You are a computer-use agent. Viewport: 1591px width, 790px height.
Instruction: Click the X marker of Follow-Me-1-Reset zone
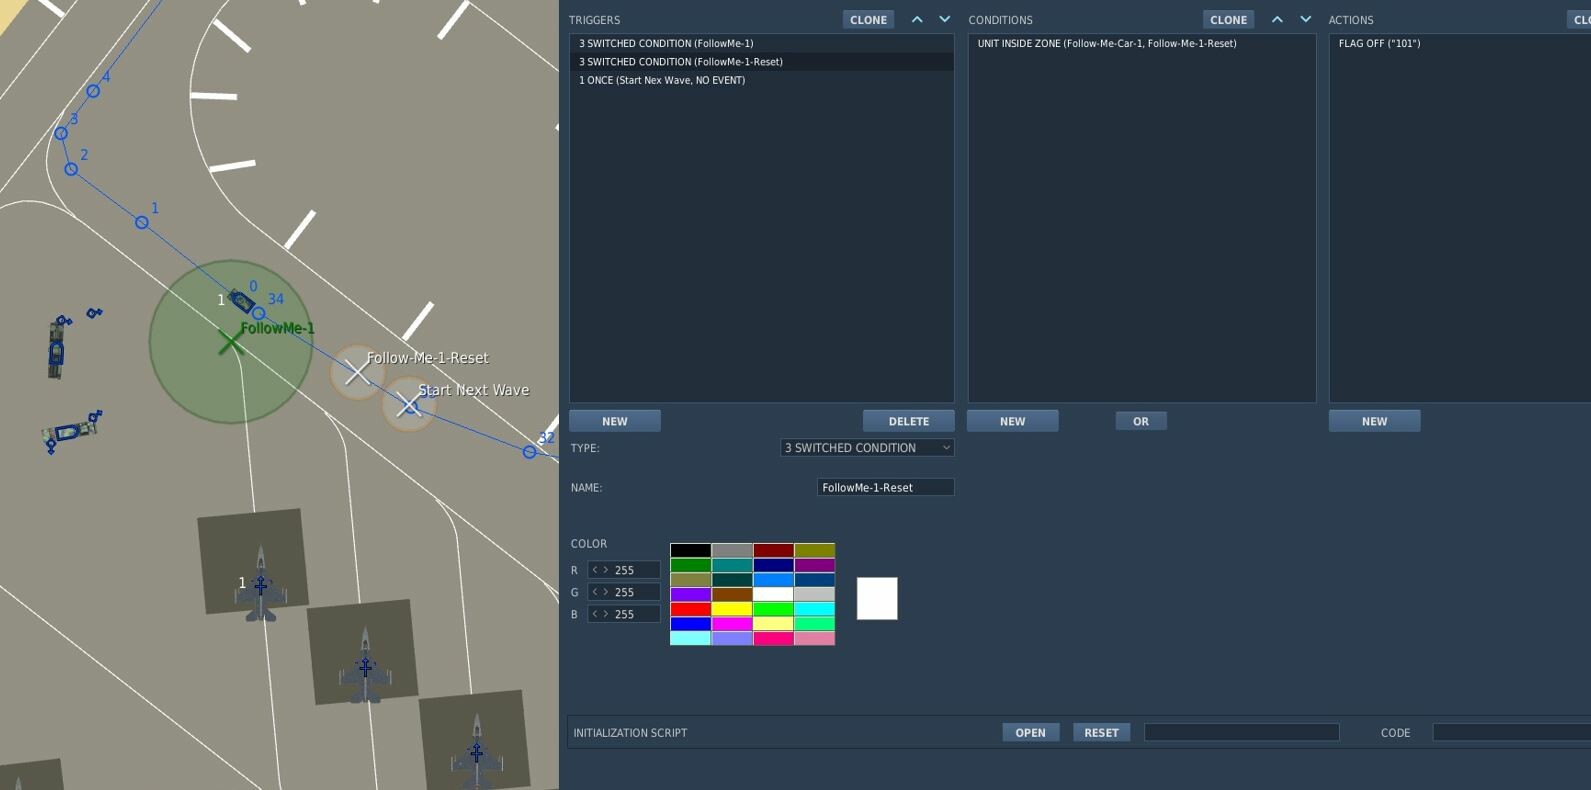click(x=357, y=373)
